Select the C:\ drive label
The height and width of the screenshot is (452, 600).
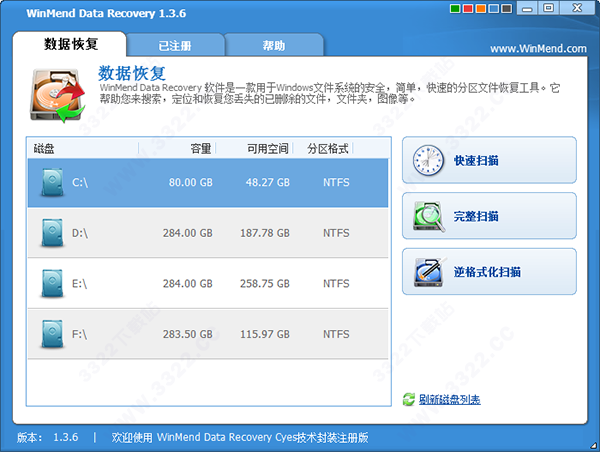80,183
